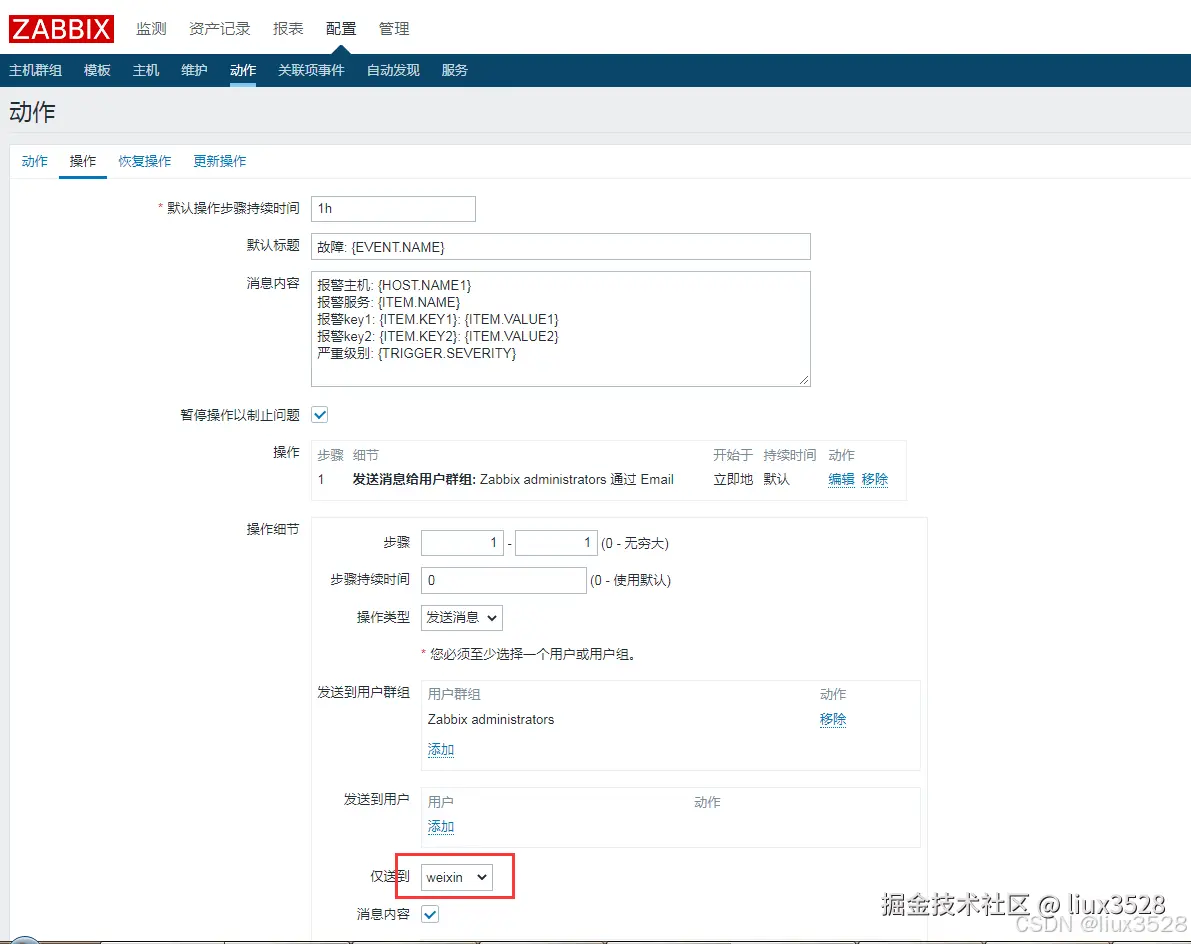Click 添加 under 发送到用户群组

click(441, 750)
